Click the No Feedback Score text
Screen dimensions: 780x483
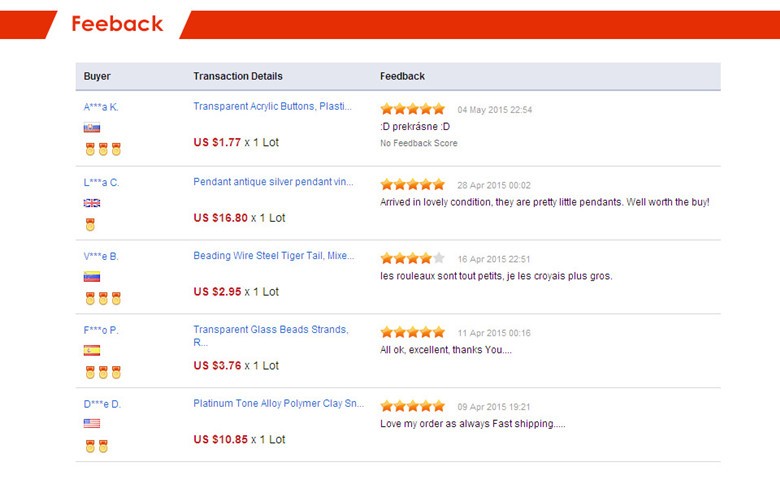point(418,143)
